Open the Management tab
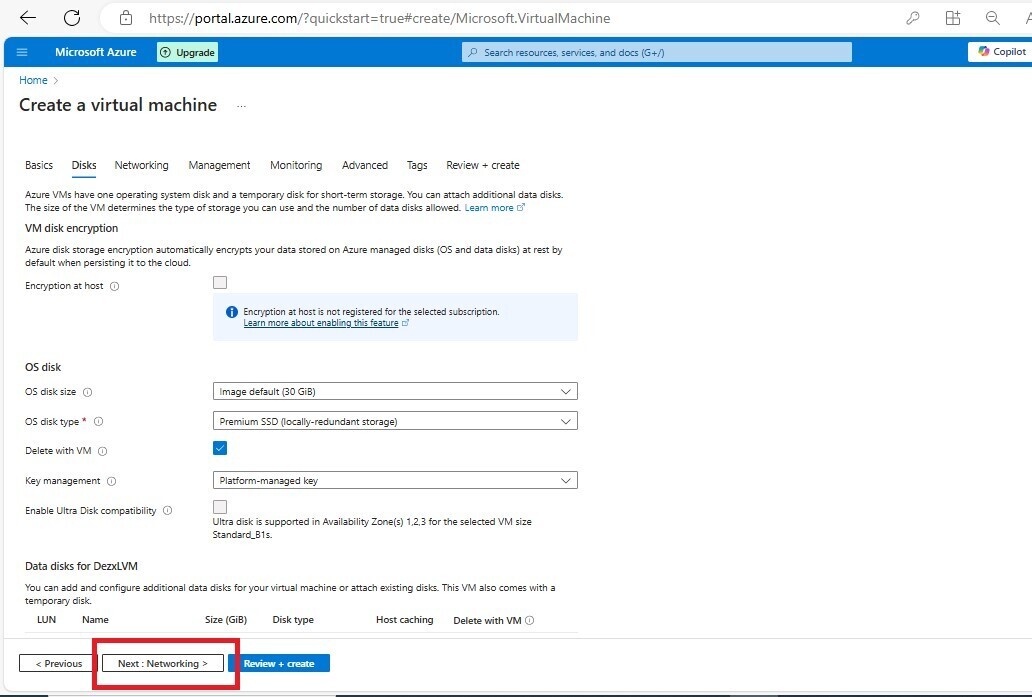The image size is (1032, 697). coord(219,165)
